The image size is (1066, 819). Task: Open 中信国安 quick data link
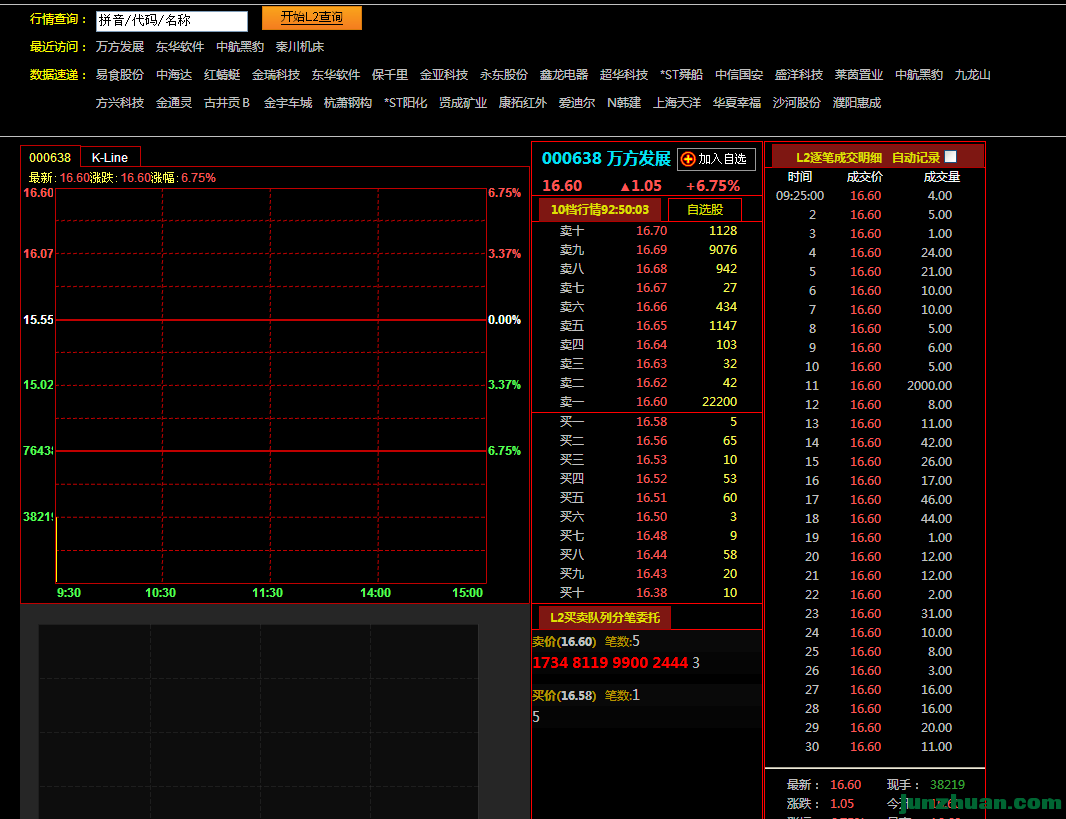click(739, 75)
